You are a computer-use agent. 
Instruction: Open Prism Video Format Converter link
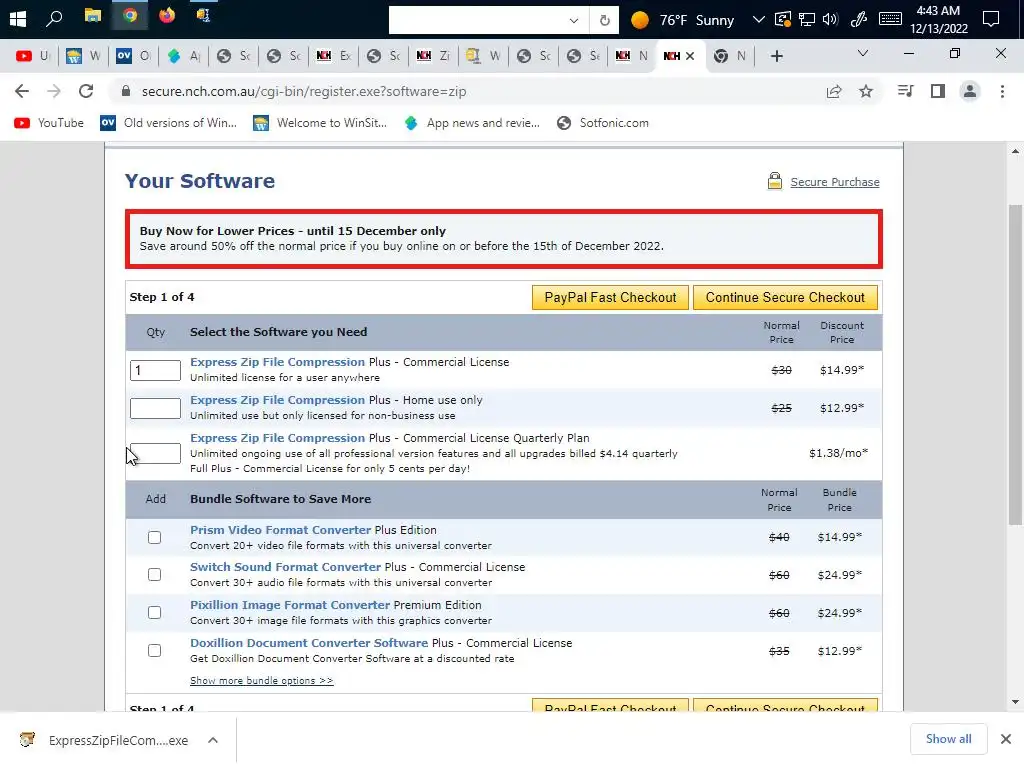[x=280, y=530]
